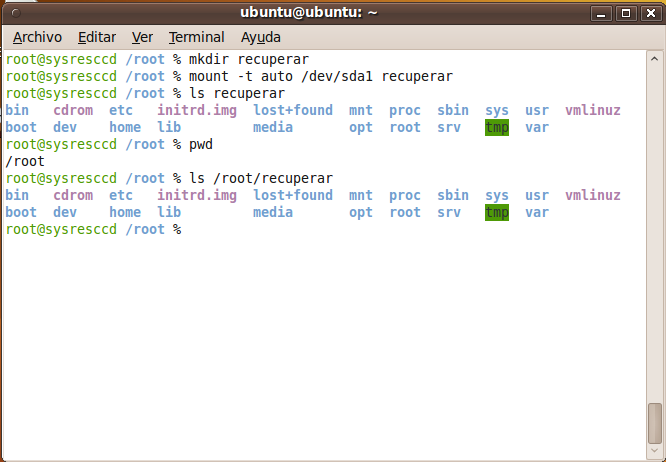Minimize the terminal window

[x=601, y=14]
